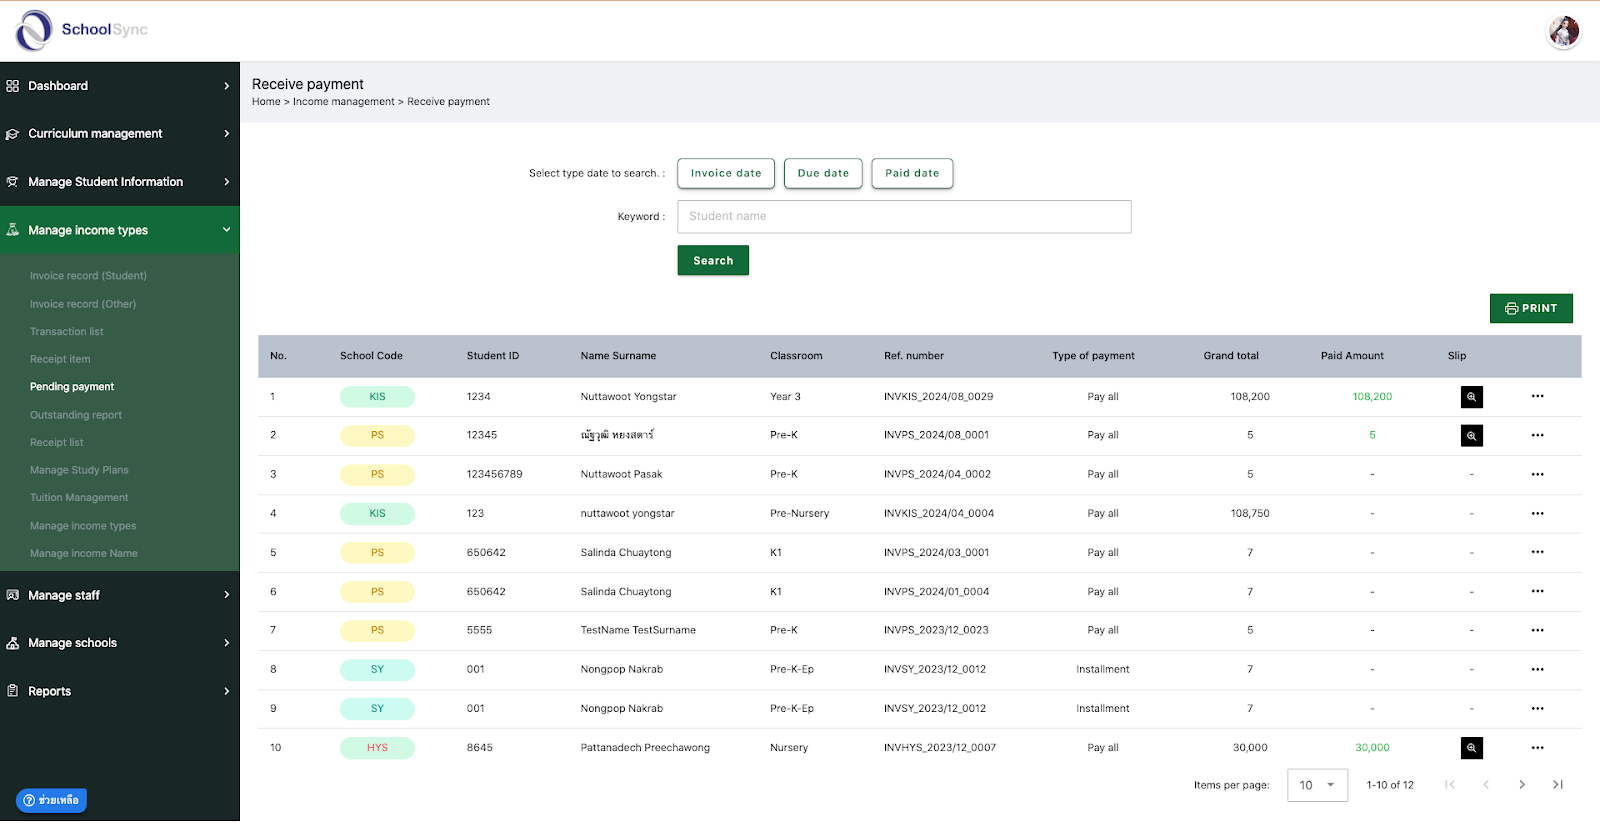This screenshot has height=827, width=1600.
Task: Select Paid date search type
Action: point(912,173)
